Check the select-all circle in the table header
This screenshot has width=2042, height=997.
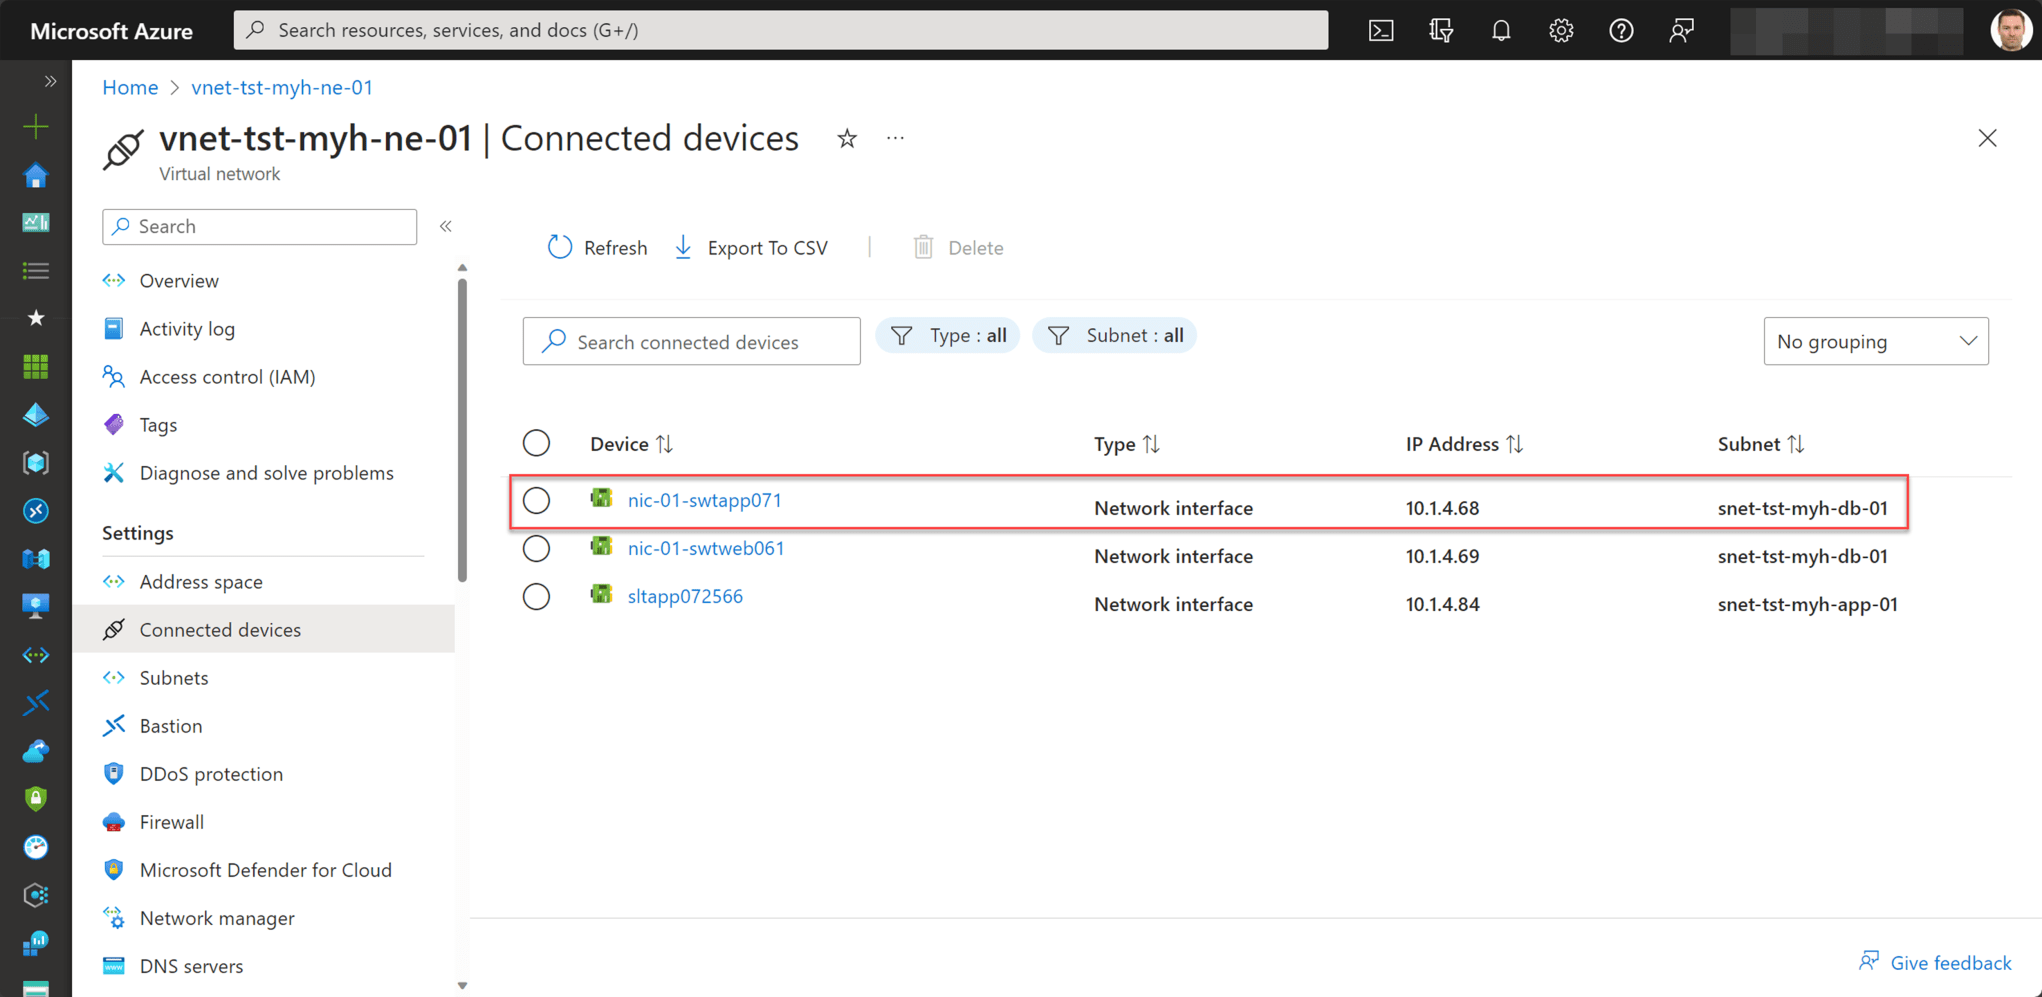click(537, 443)
